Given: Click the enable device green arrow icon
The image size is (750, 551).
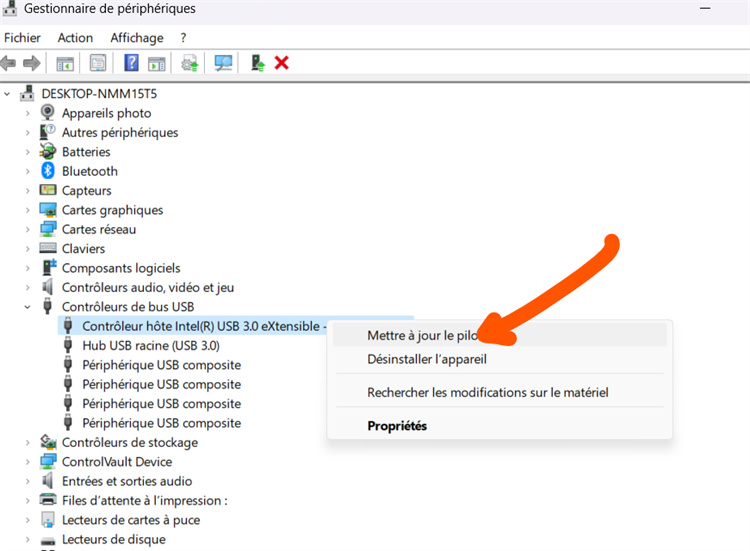Looking at the screenshot, I should coord(258,63).
